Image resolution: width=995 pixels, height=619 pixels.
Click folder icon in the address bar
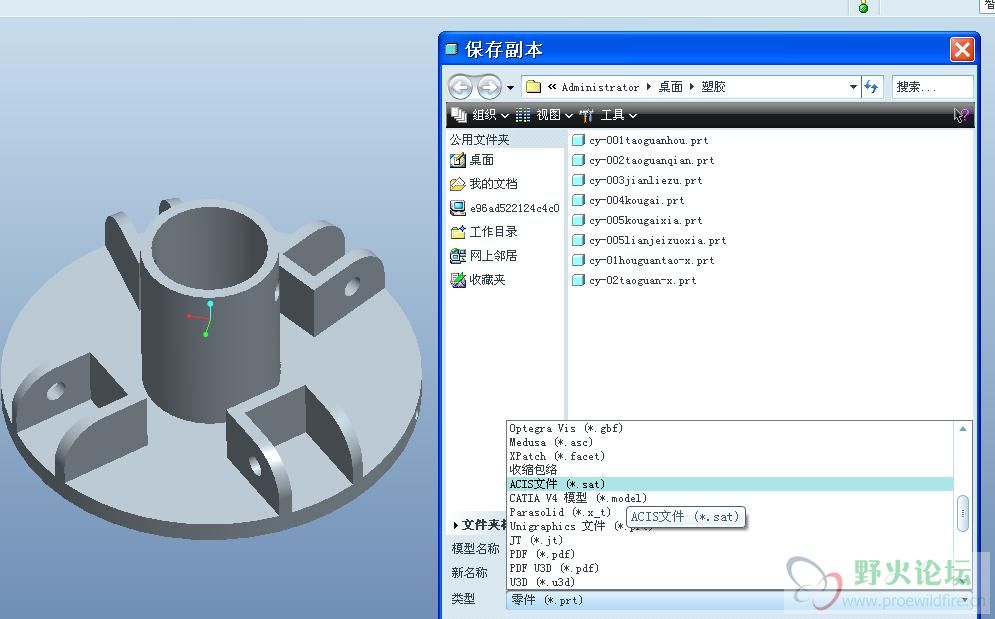(x=534, y=87)
